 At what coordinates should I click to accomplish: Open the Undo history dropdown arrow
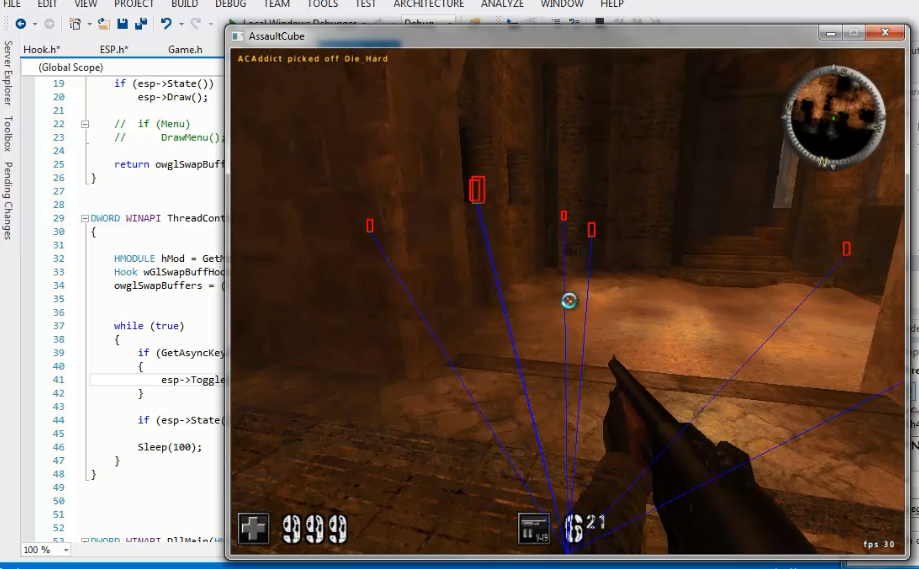click(181, 24)
